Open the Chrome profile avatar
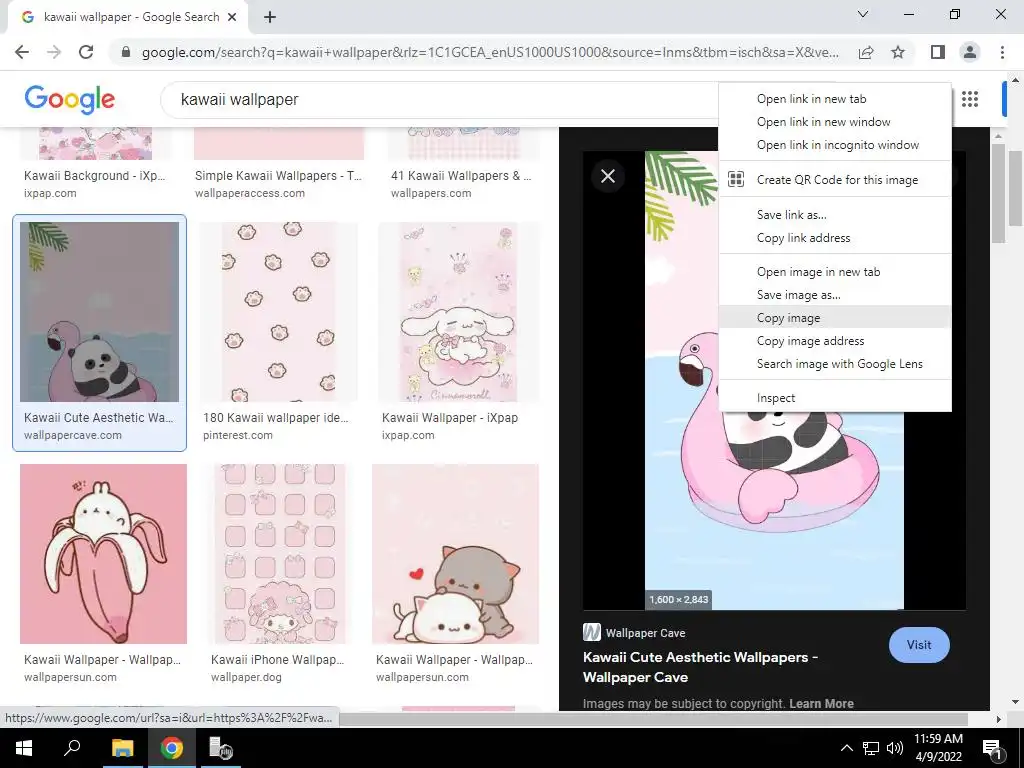The width and height of the screenshot is (1024, 768). coord(970,52)
